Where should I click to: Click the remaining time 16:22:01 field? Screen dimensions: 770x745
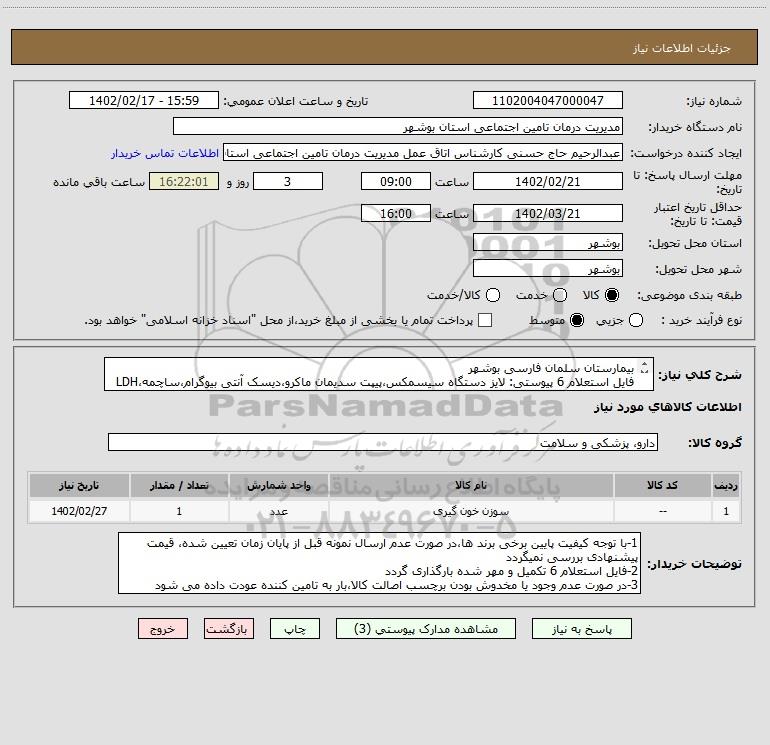(x=184, y=181)
